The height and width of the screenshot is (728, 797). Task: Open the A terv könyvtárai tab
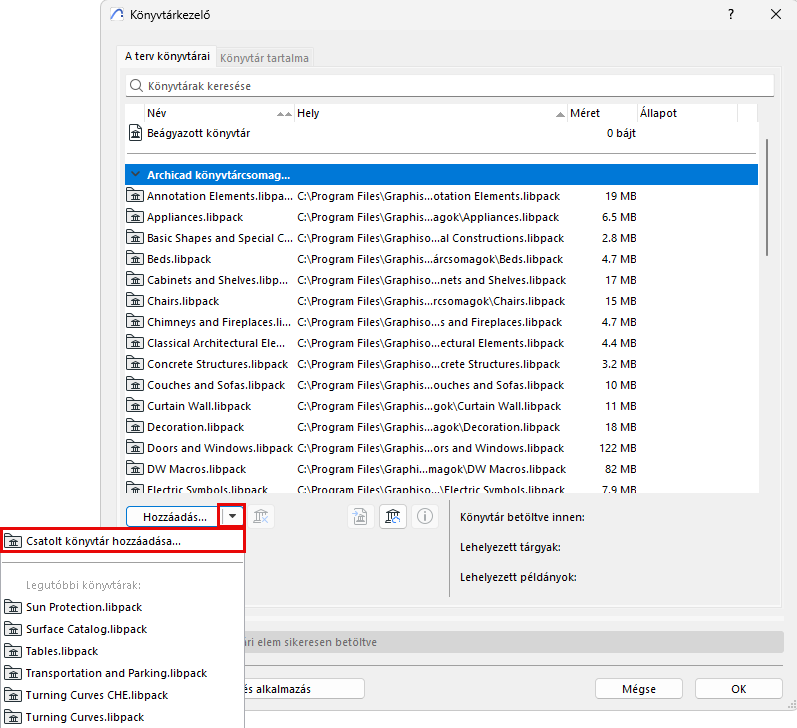(167, 56)
